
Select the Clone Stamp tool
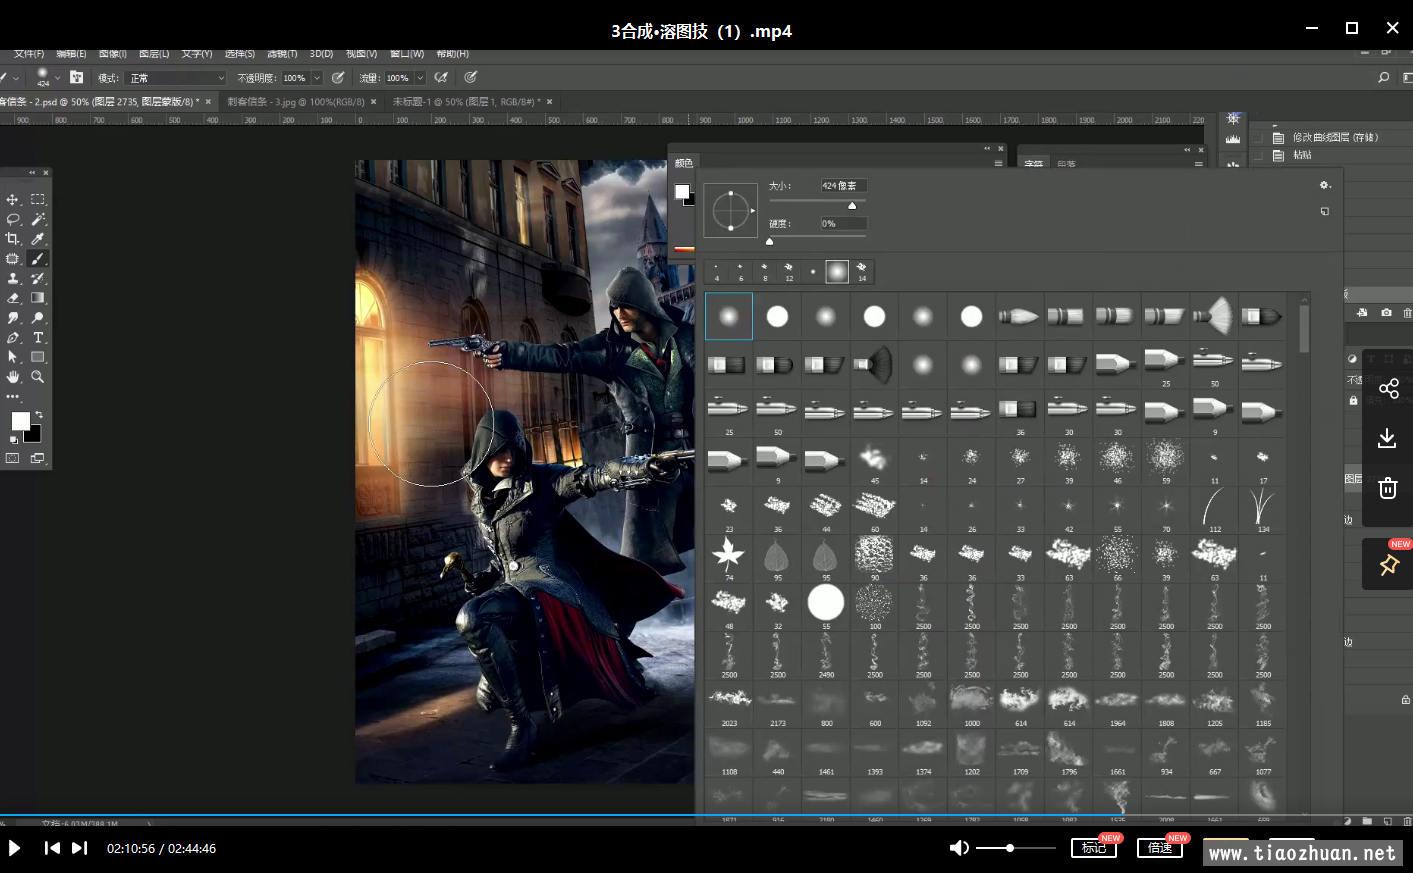[13, 279]
